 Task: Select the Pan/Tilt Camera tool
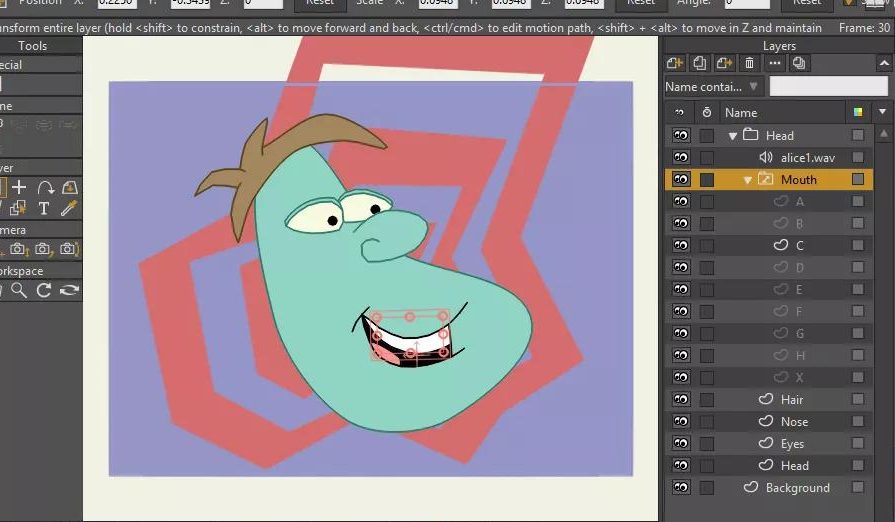[x=68, y=249]
